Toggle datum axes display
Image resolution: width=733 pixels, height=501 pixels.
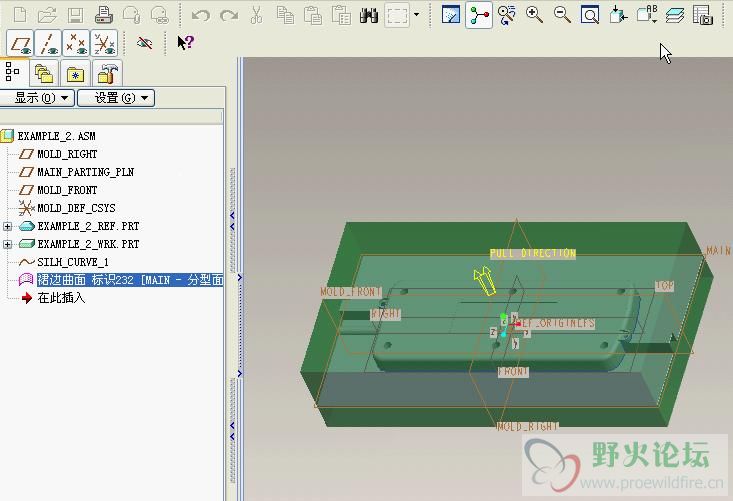click(48, 43)
